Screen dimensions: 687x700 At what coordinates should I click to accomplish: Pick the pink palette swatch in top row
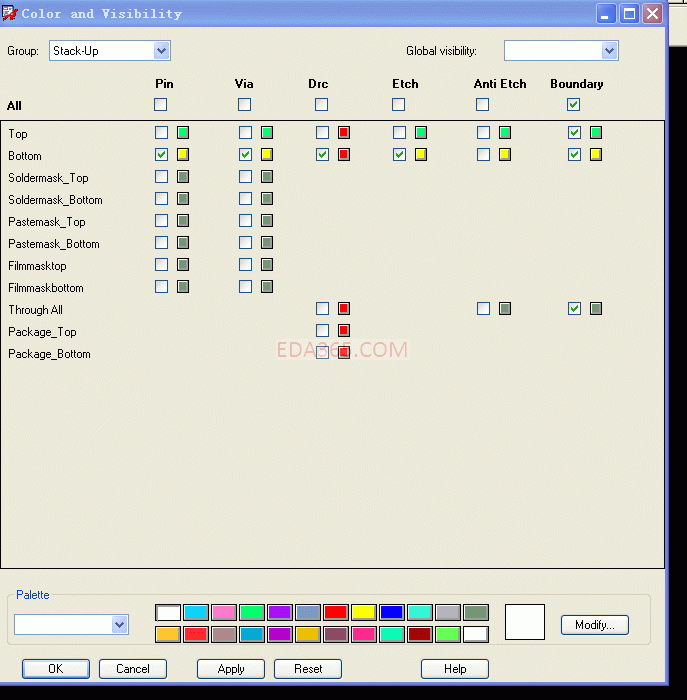point(224,612)
